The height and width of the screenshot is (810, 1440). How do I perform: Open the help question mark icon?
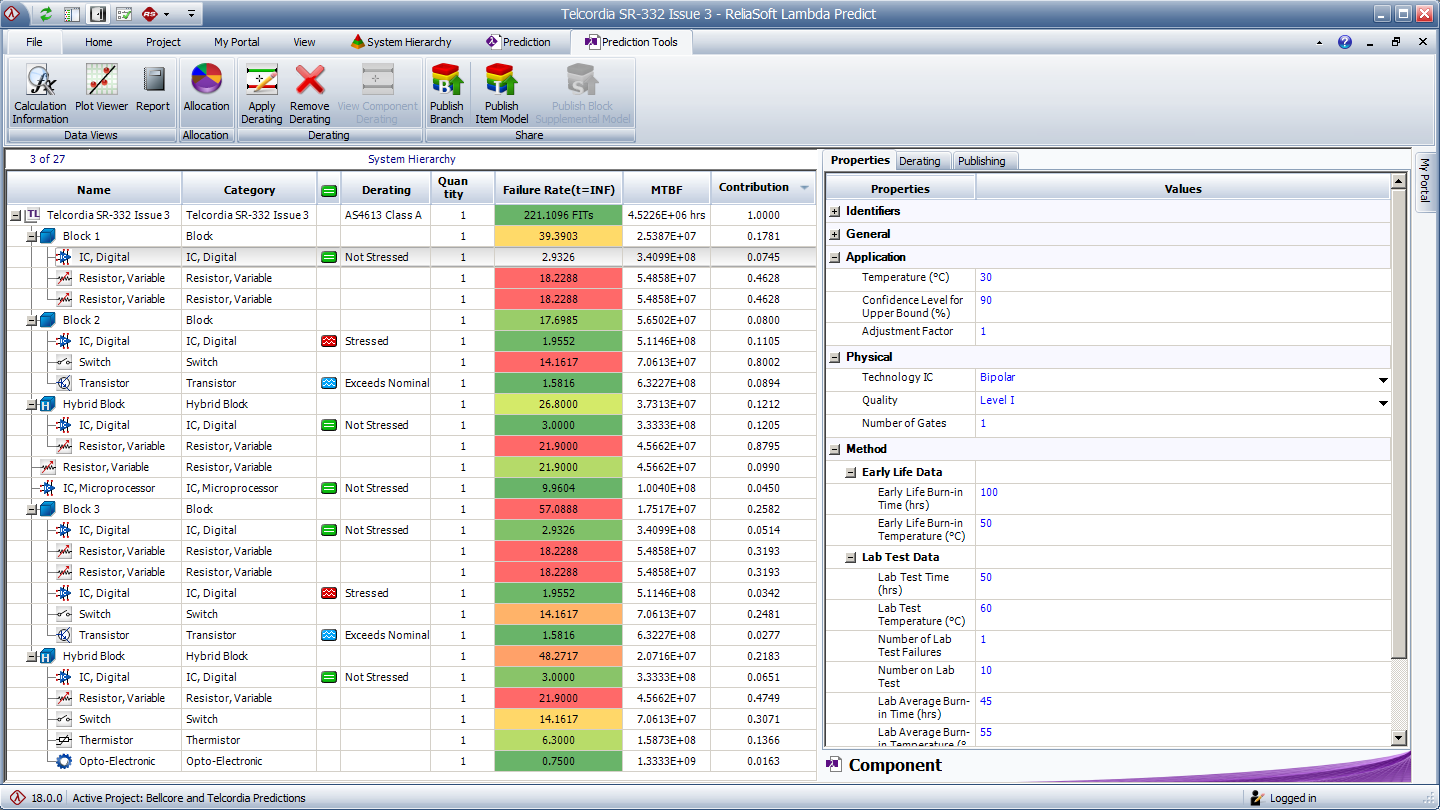[1345, 42]
